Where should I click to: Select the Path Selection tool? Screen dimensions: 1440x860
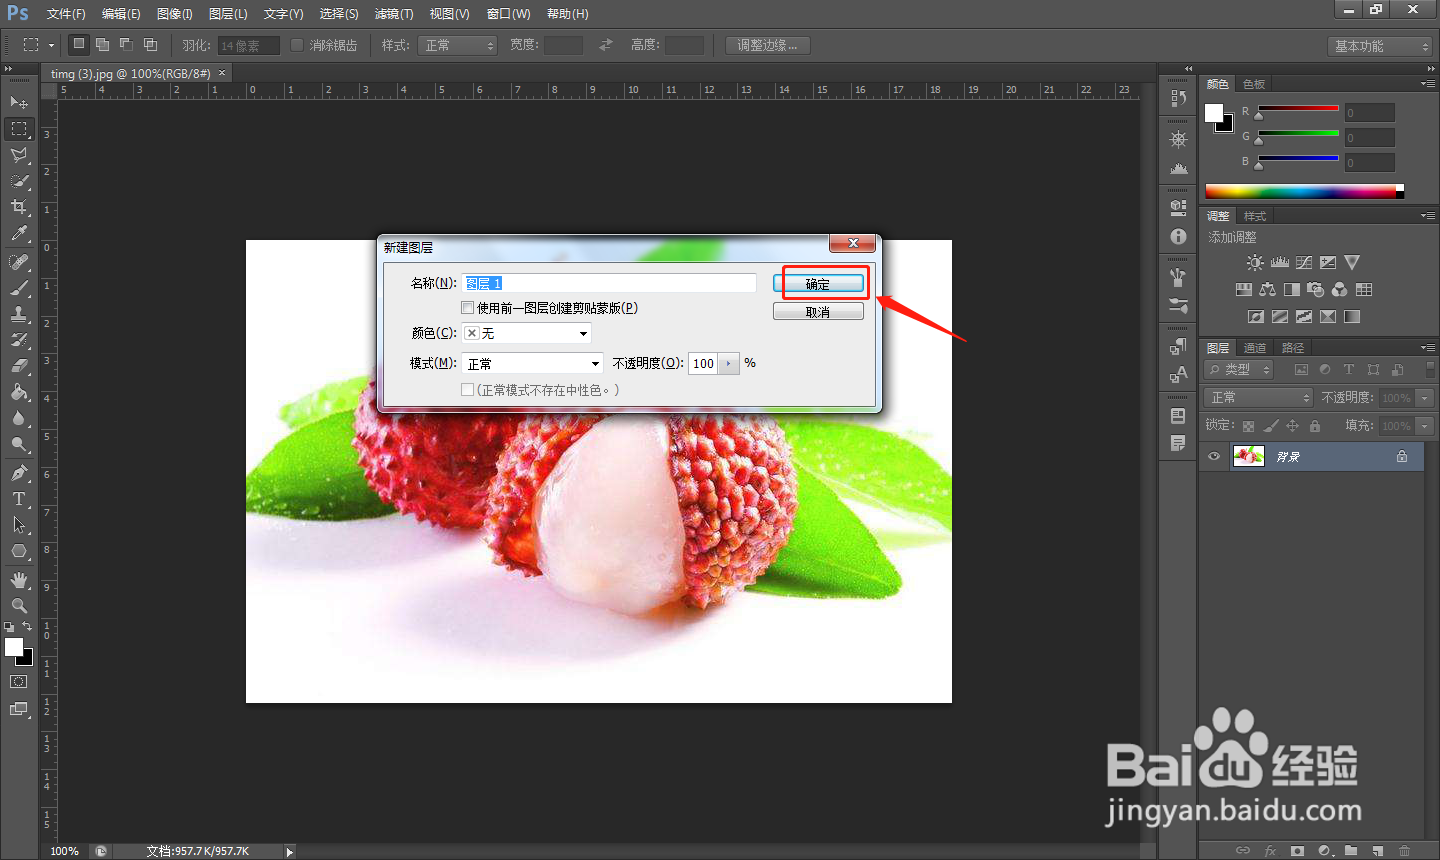click(19, 525)
